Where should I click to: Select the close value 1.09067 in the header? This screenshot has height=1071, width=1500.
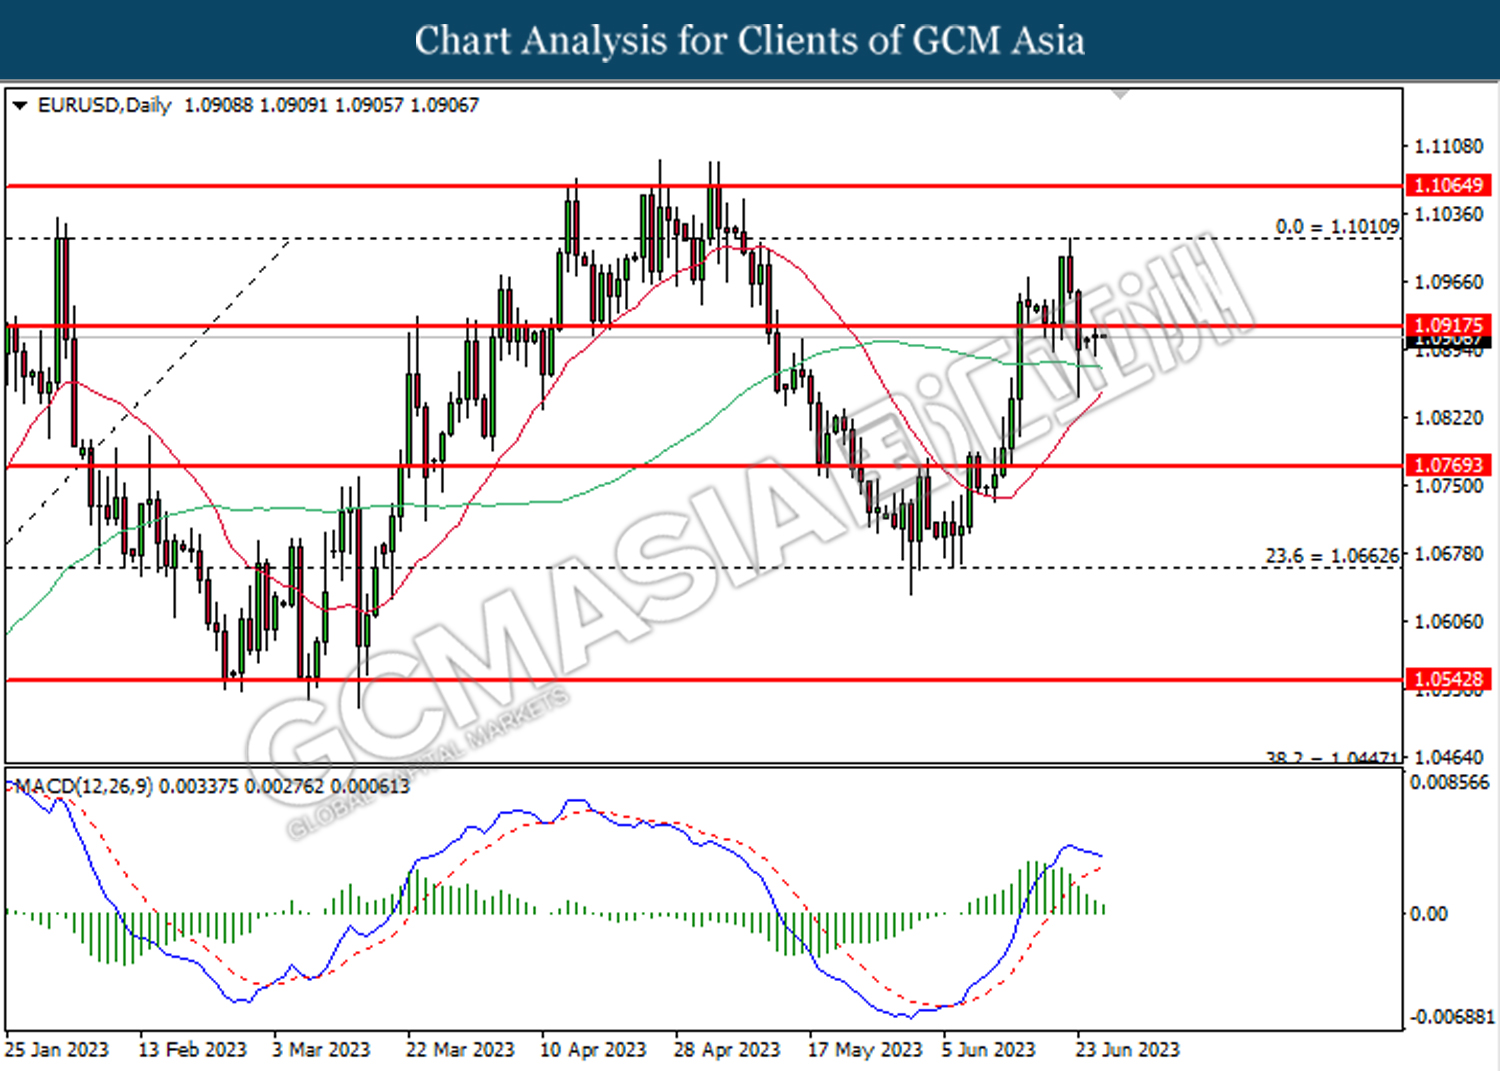tap(444, 105)
